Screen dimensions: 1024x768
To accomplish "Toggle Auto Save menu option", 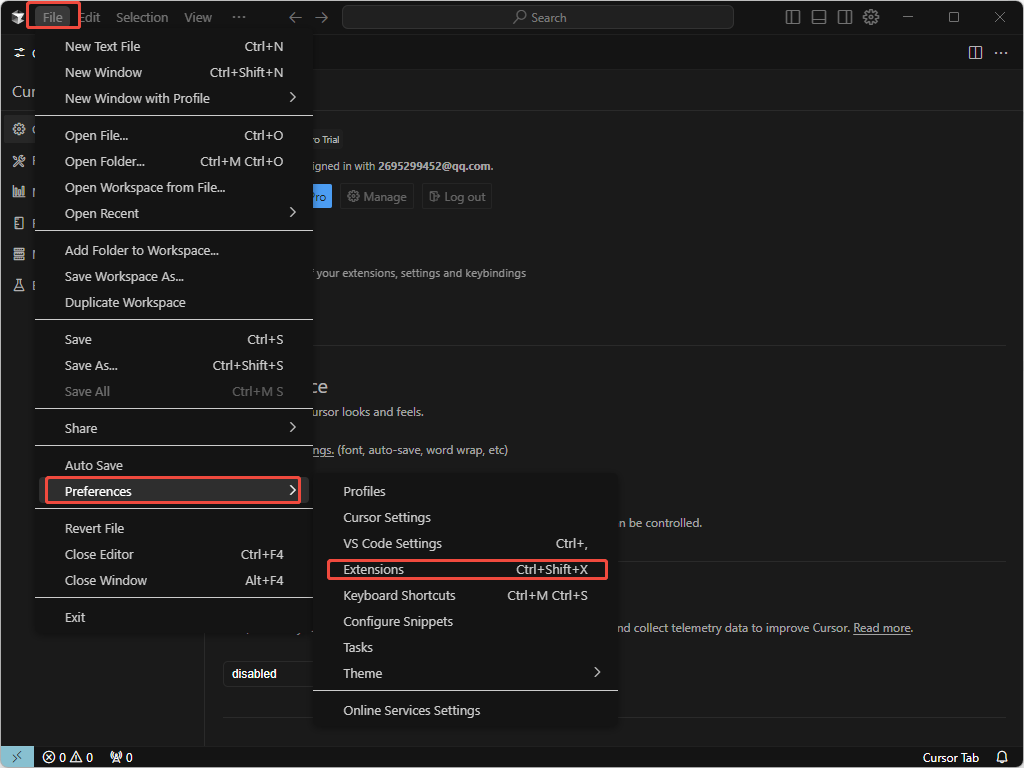I will click(x=174, y=465).
